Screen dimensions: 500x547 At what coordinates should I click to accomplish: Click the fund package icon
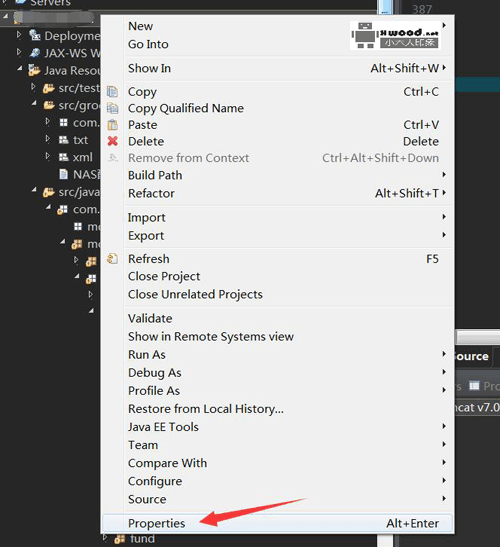(120, 539)
